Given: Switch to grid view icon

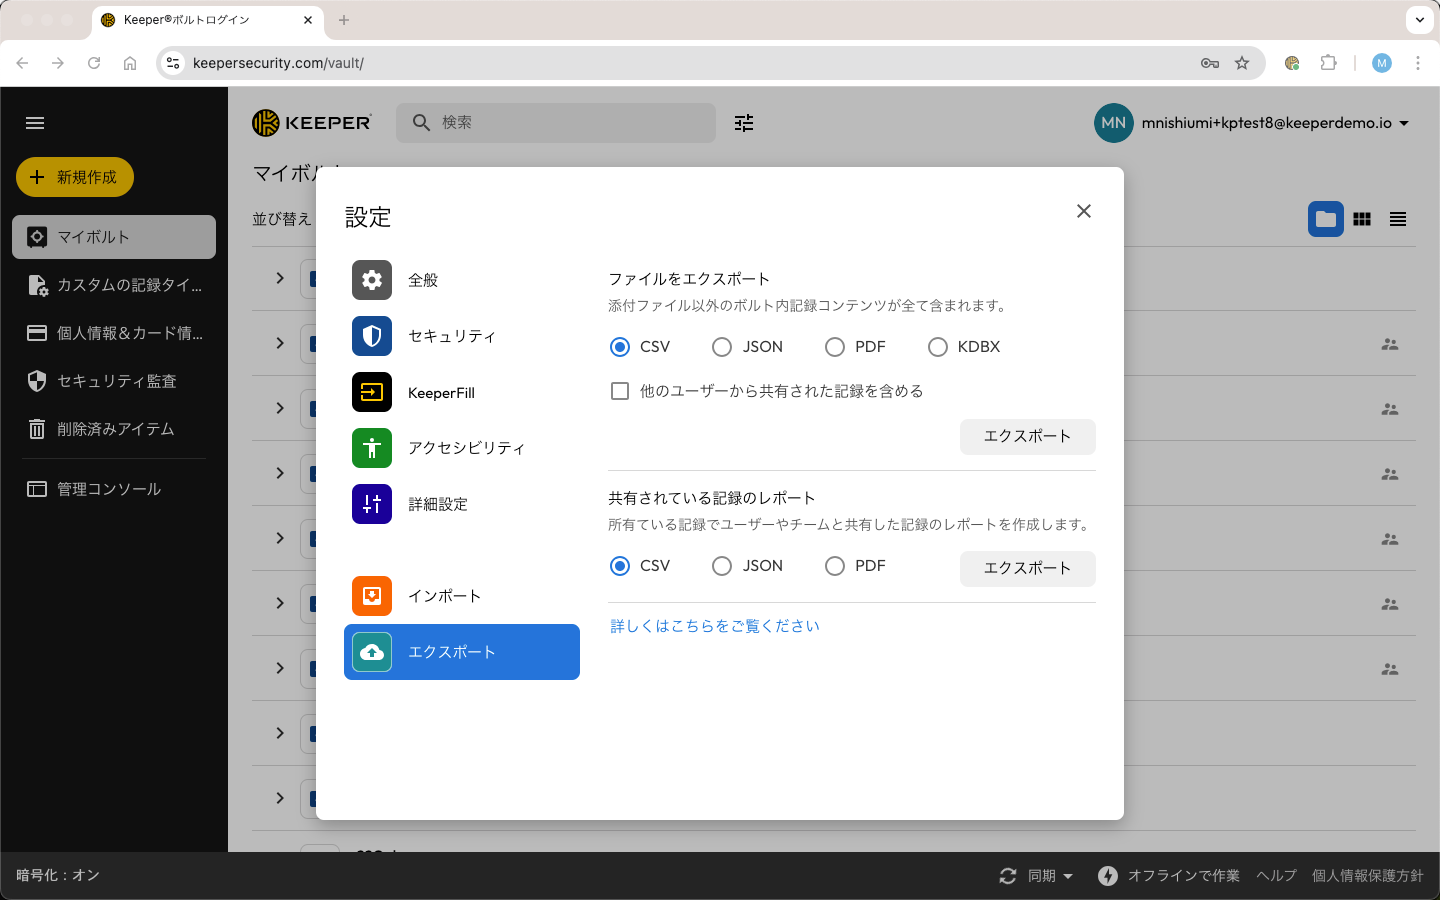Looking at the screenshot, I should [1362, 219].
